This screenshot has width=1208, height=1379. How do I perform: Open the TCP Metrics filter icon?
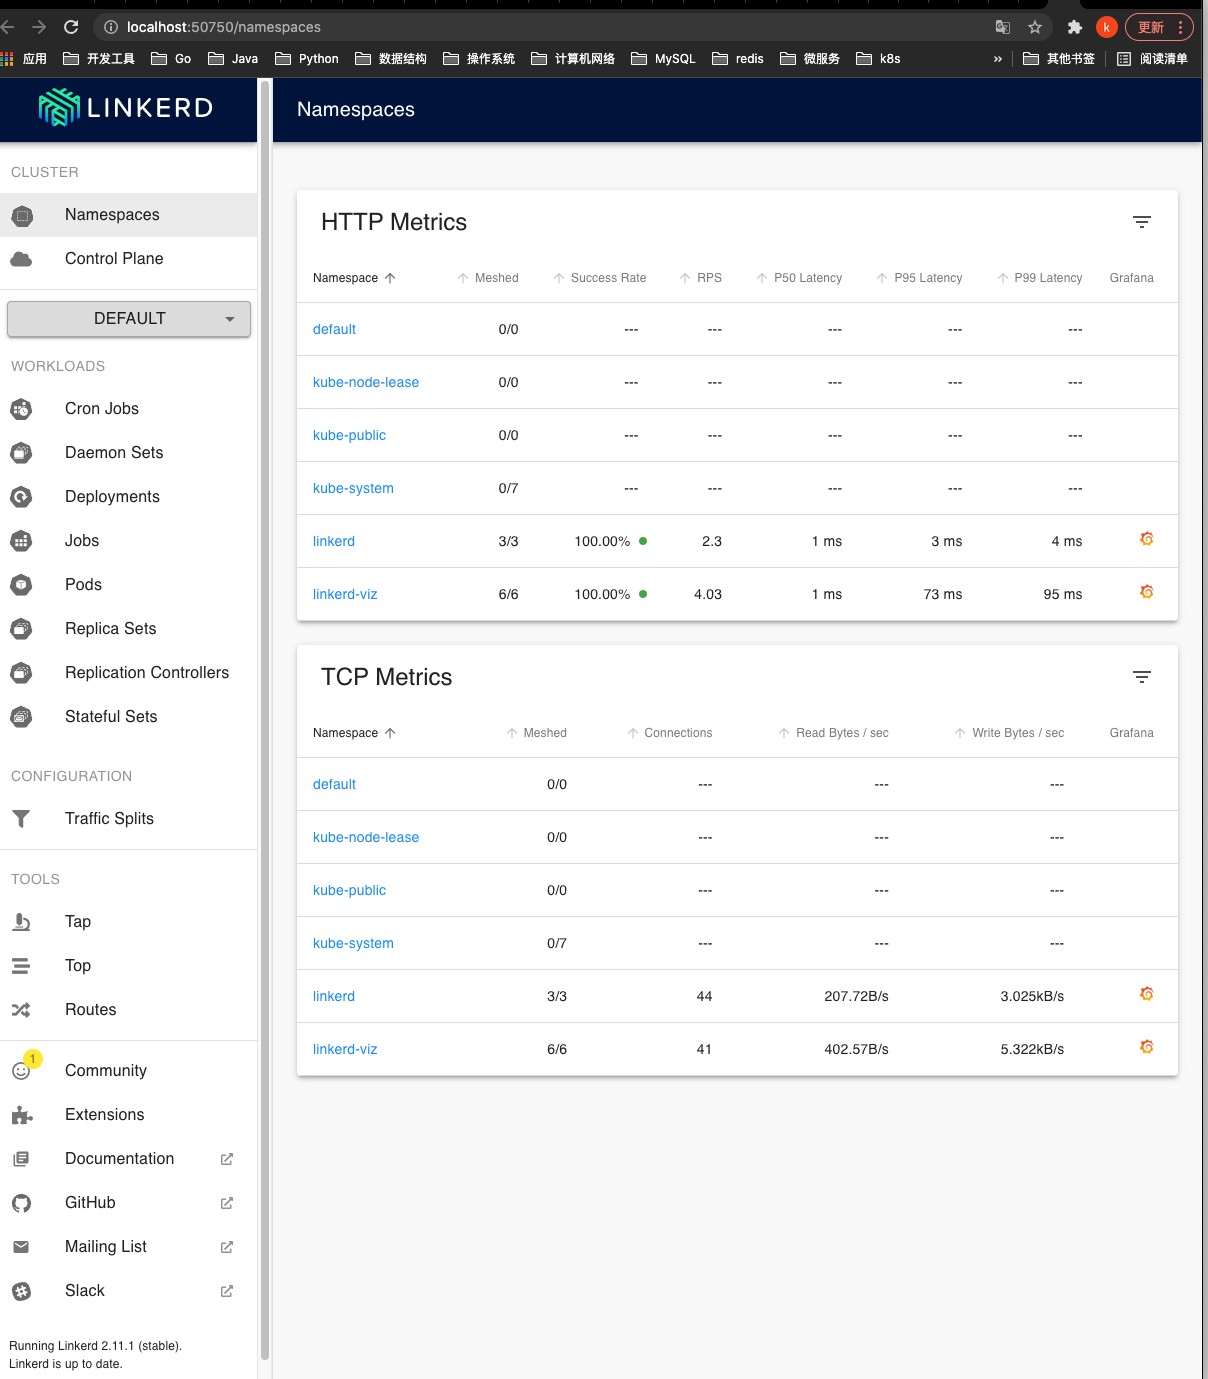pos(1142,677)
